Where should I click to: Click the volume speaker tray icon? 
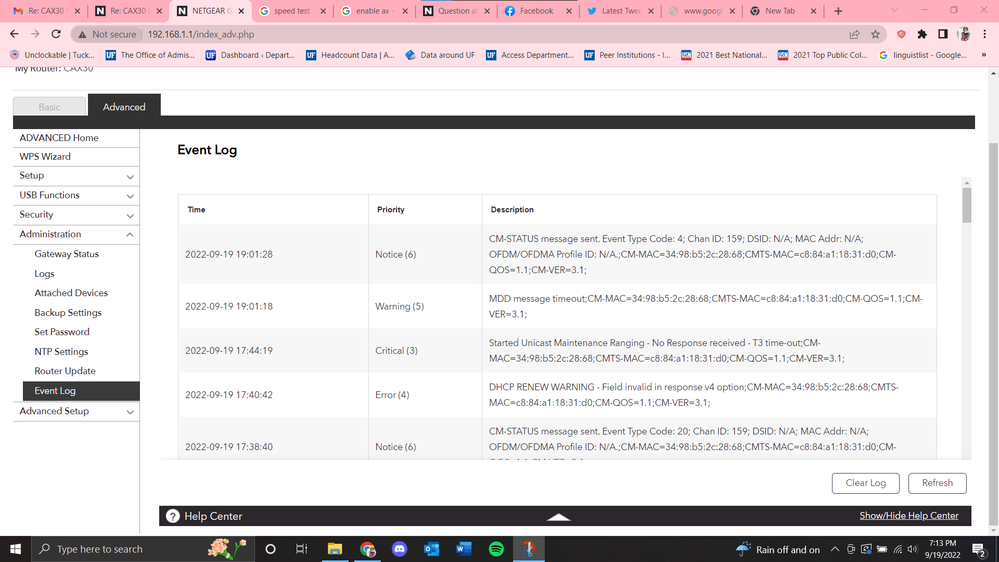[x=913, y=549]
